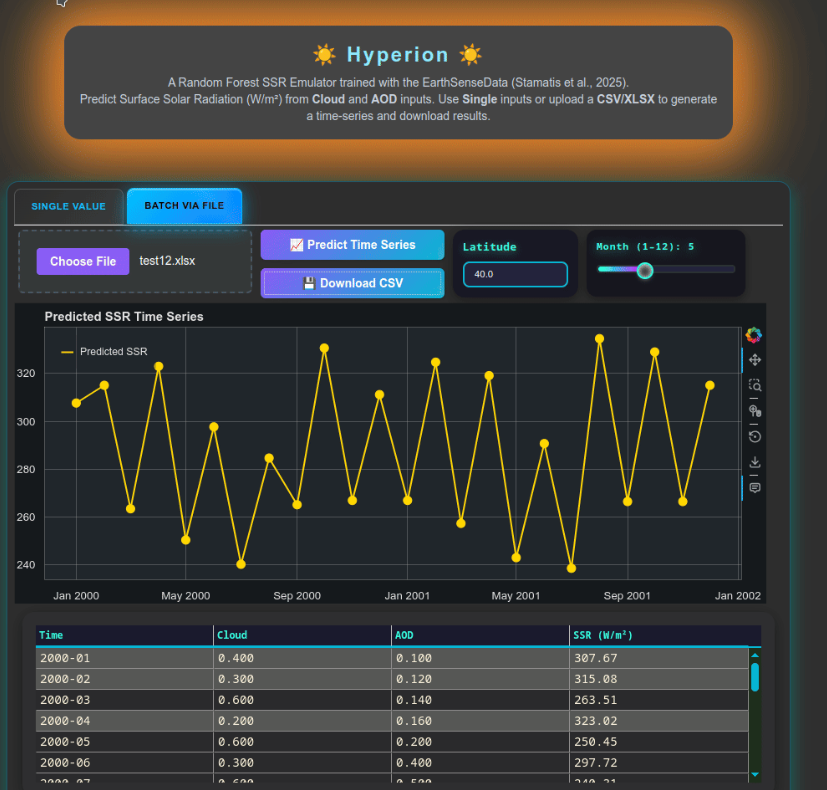Select the 2000-05 row in the table
The width and height of the screenshot is (827, 790).
tap(300, 741)
